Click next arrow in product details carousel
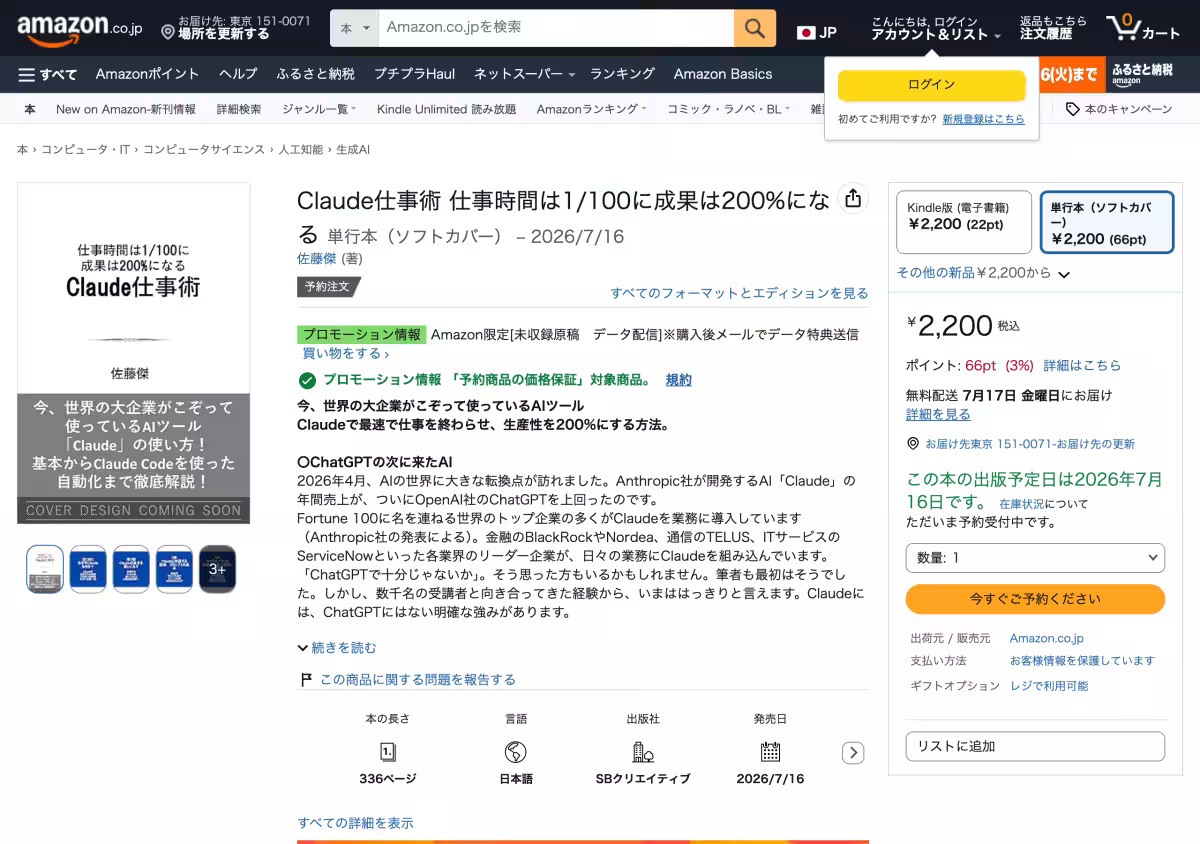This screenshot has width=1200, height=844. point(853,753)
